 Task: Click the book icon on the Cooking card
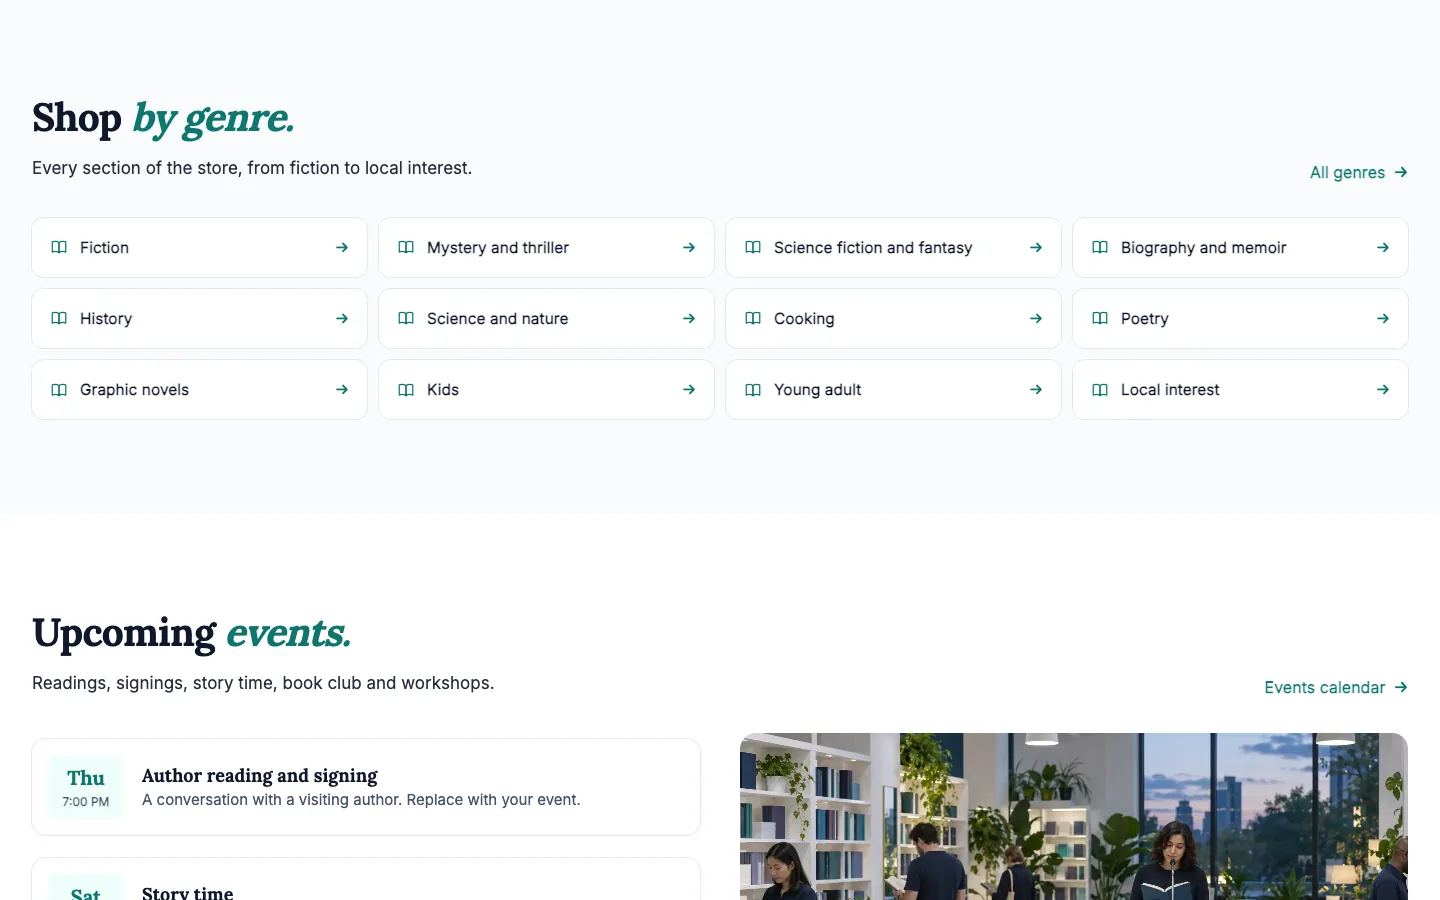(x=753, y=318)
